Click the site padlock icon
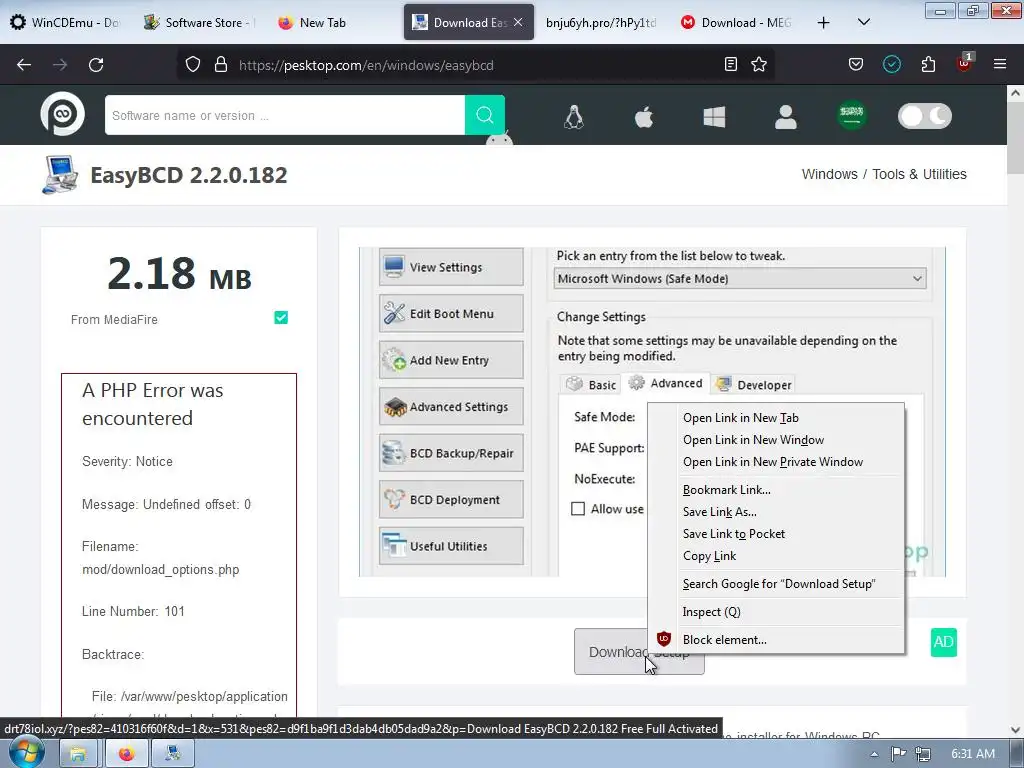Screen dimensions: 1024x768 coord(221,64)
